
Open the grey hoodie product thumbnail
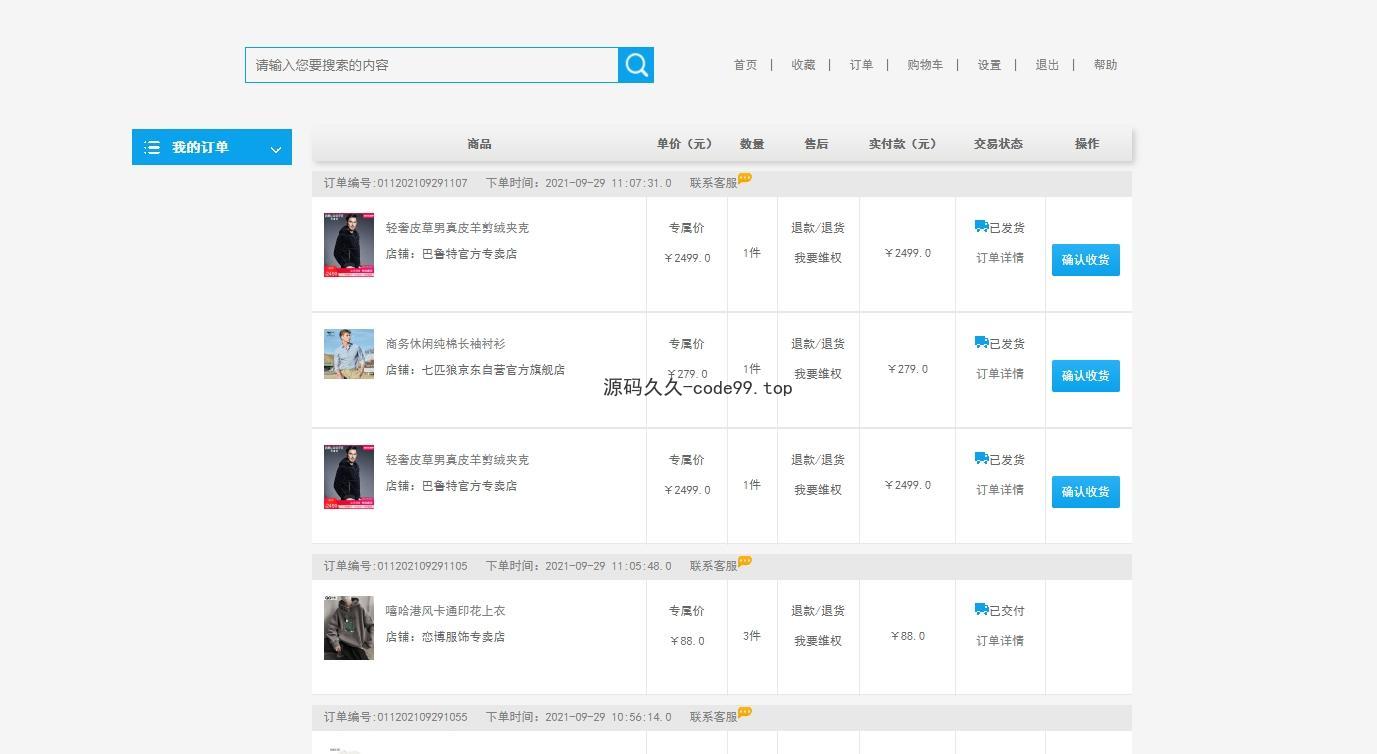(x=349, y=628)
